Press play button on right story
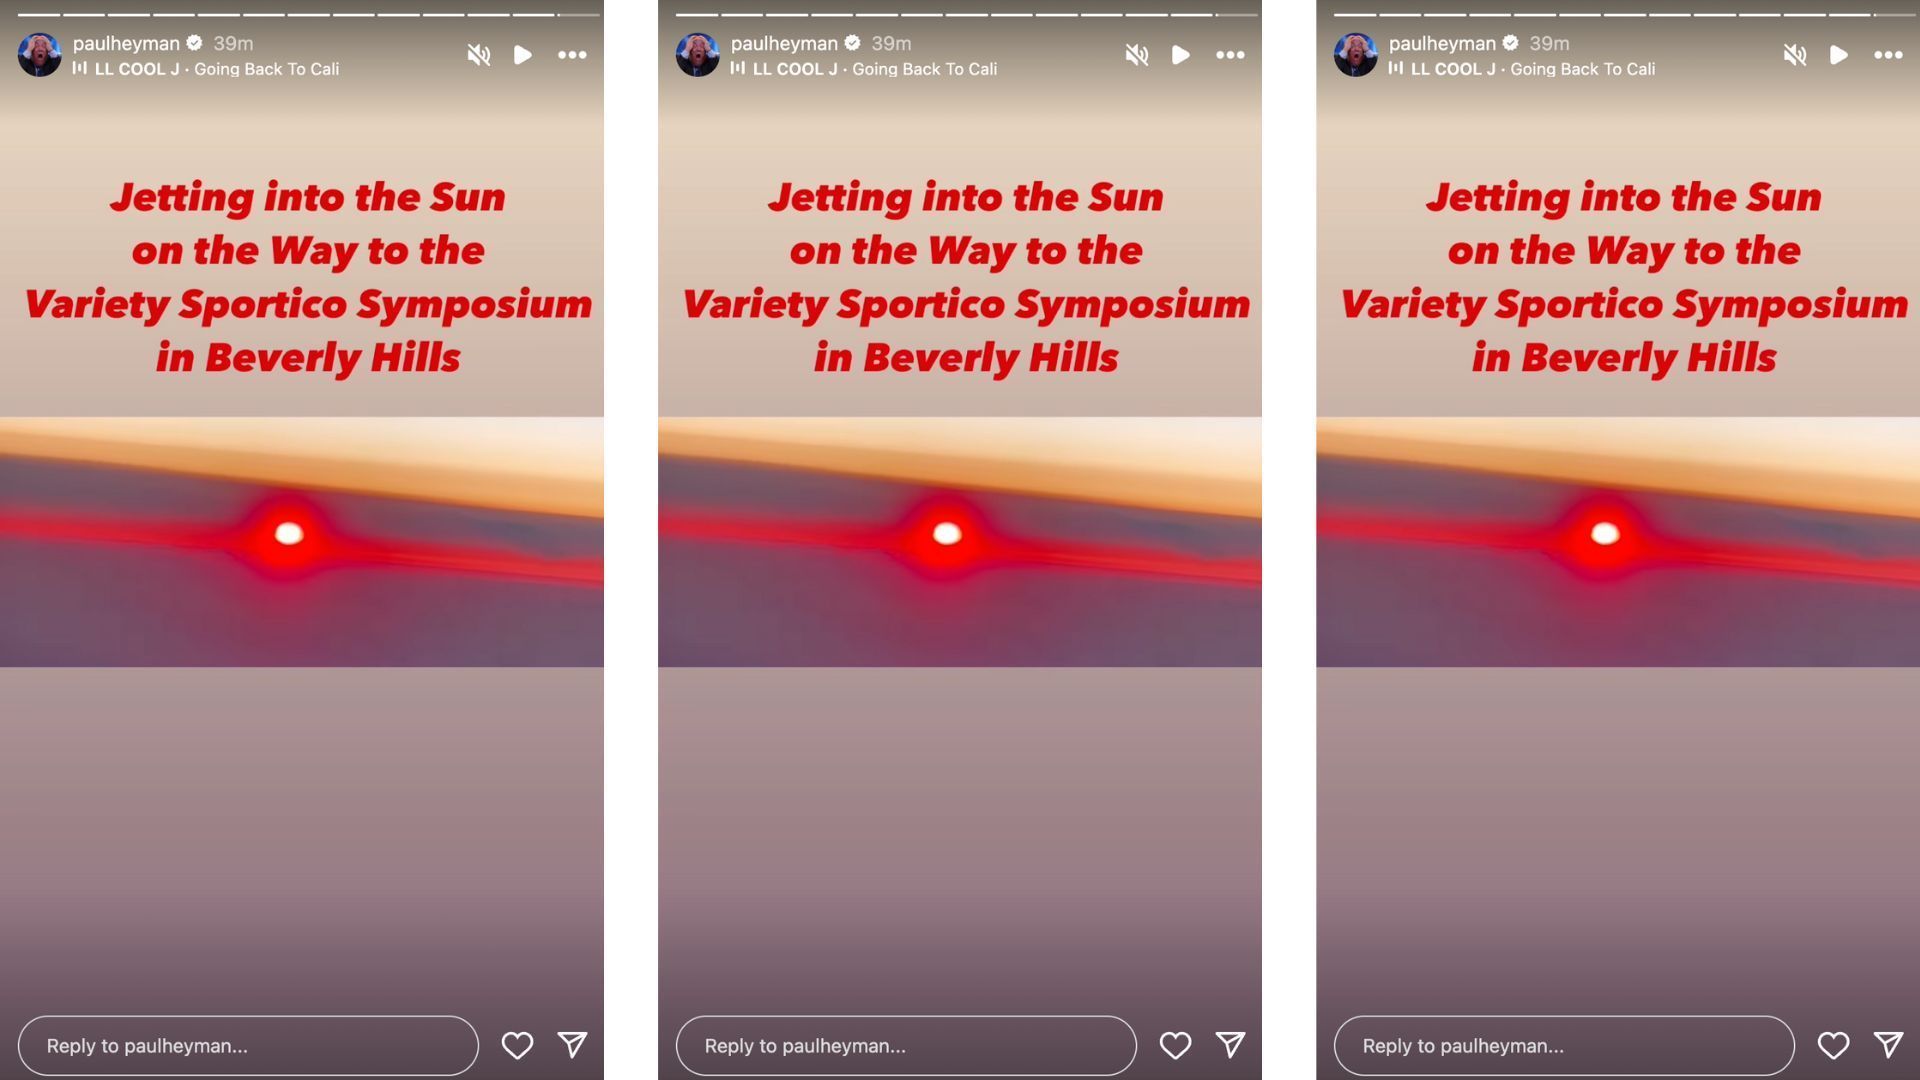1920x1080 pixels. (1840, 54)
